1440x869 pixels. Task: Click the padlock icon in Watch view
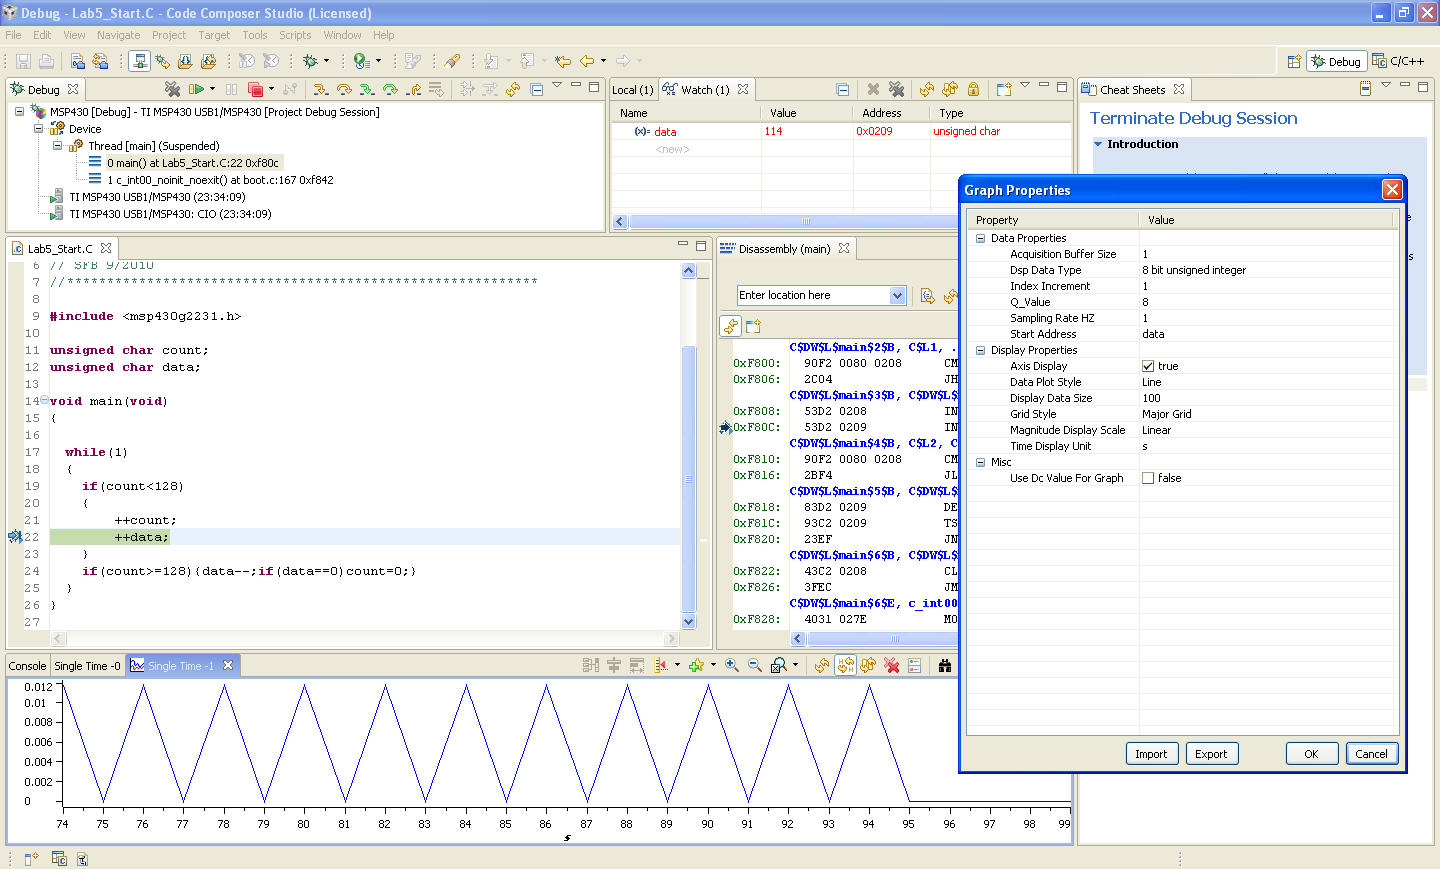click(x=973, y=89)
